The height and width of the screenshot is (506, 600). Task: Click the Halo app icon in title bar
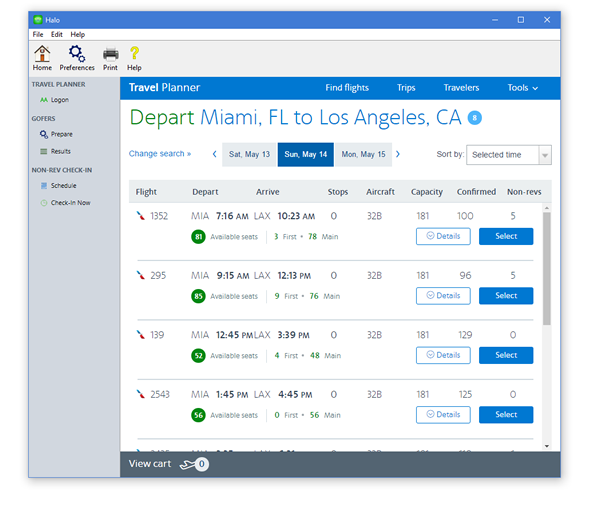38,20
